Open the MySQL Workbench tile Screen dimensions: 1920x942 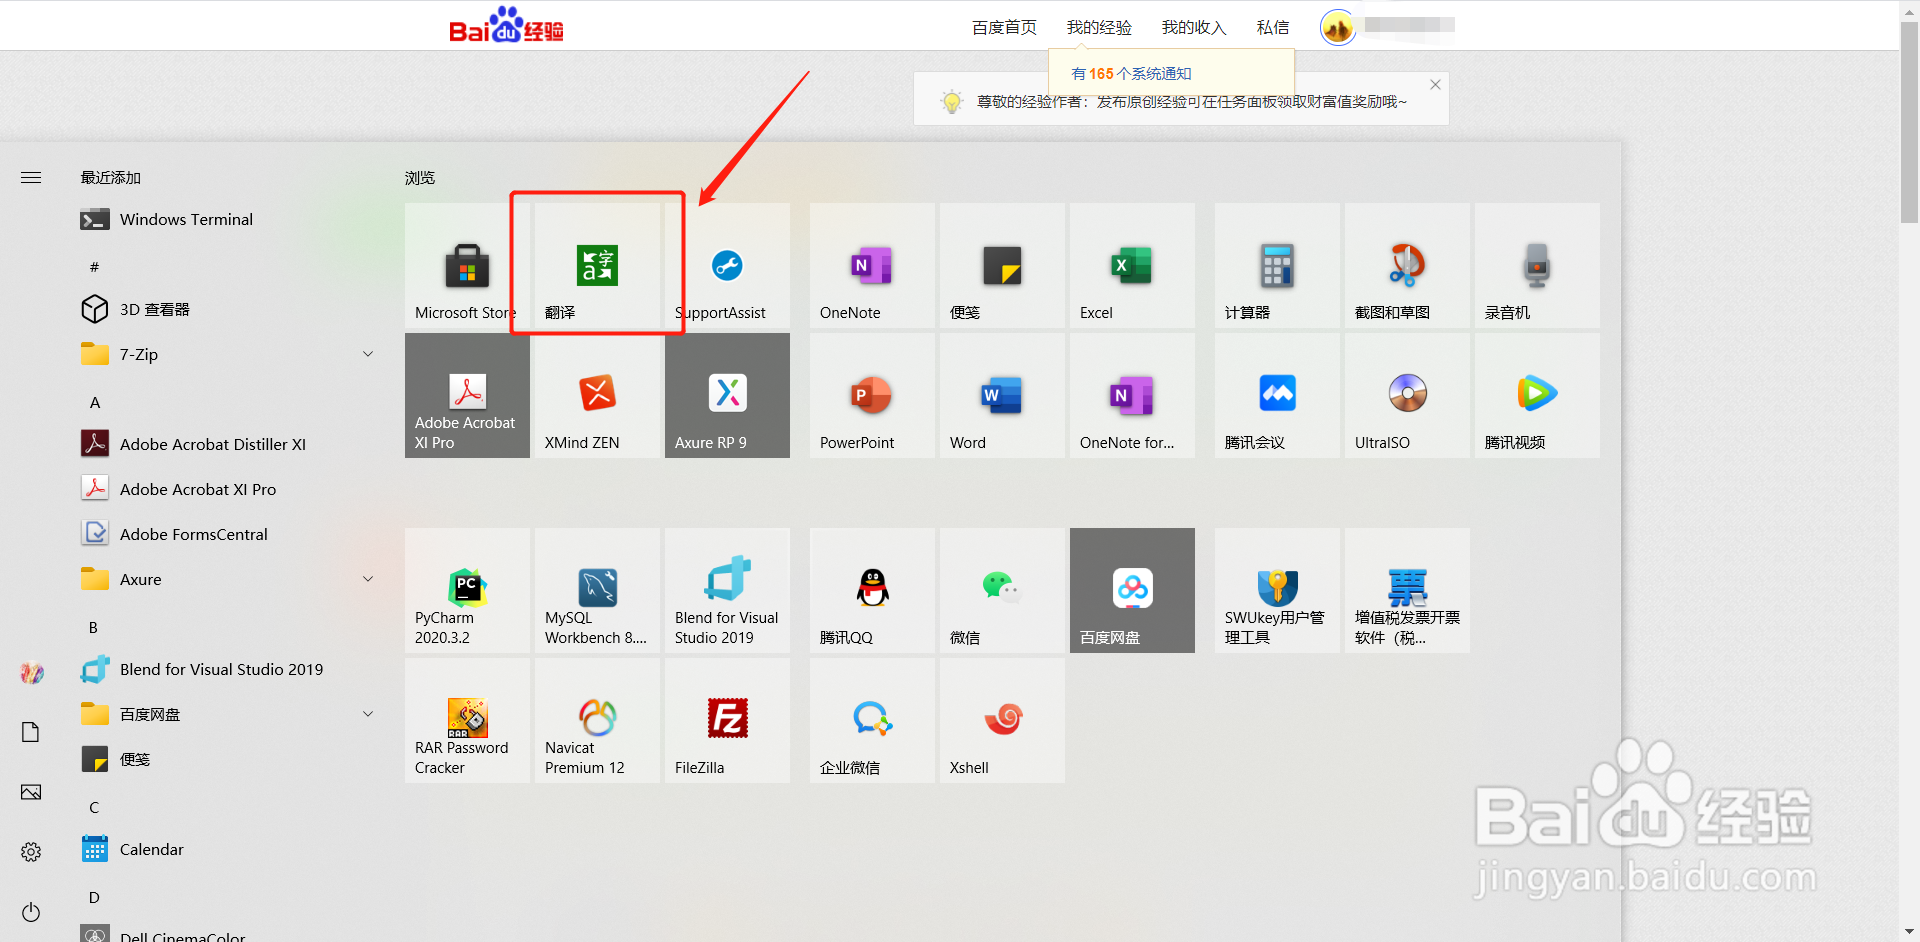597,591
